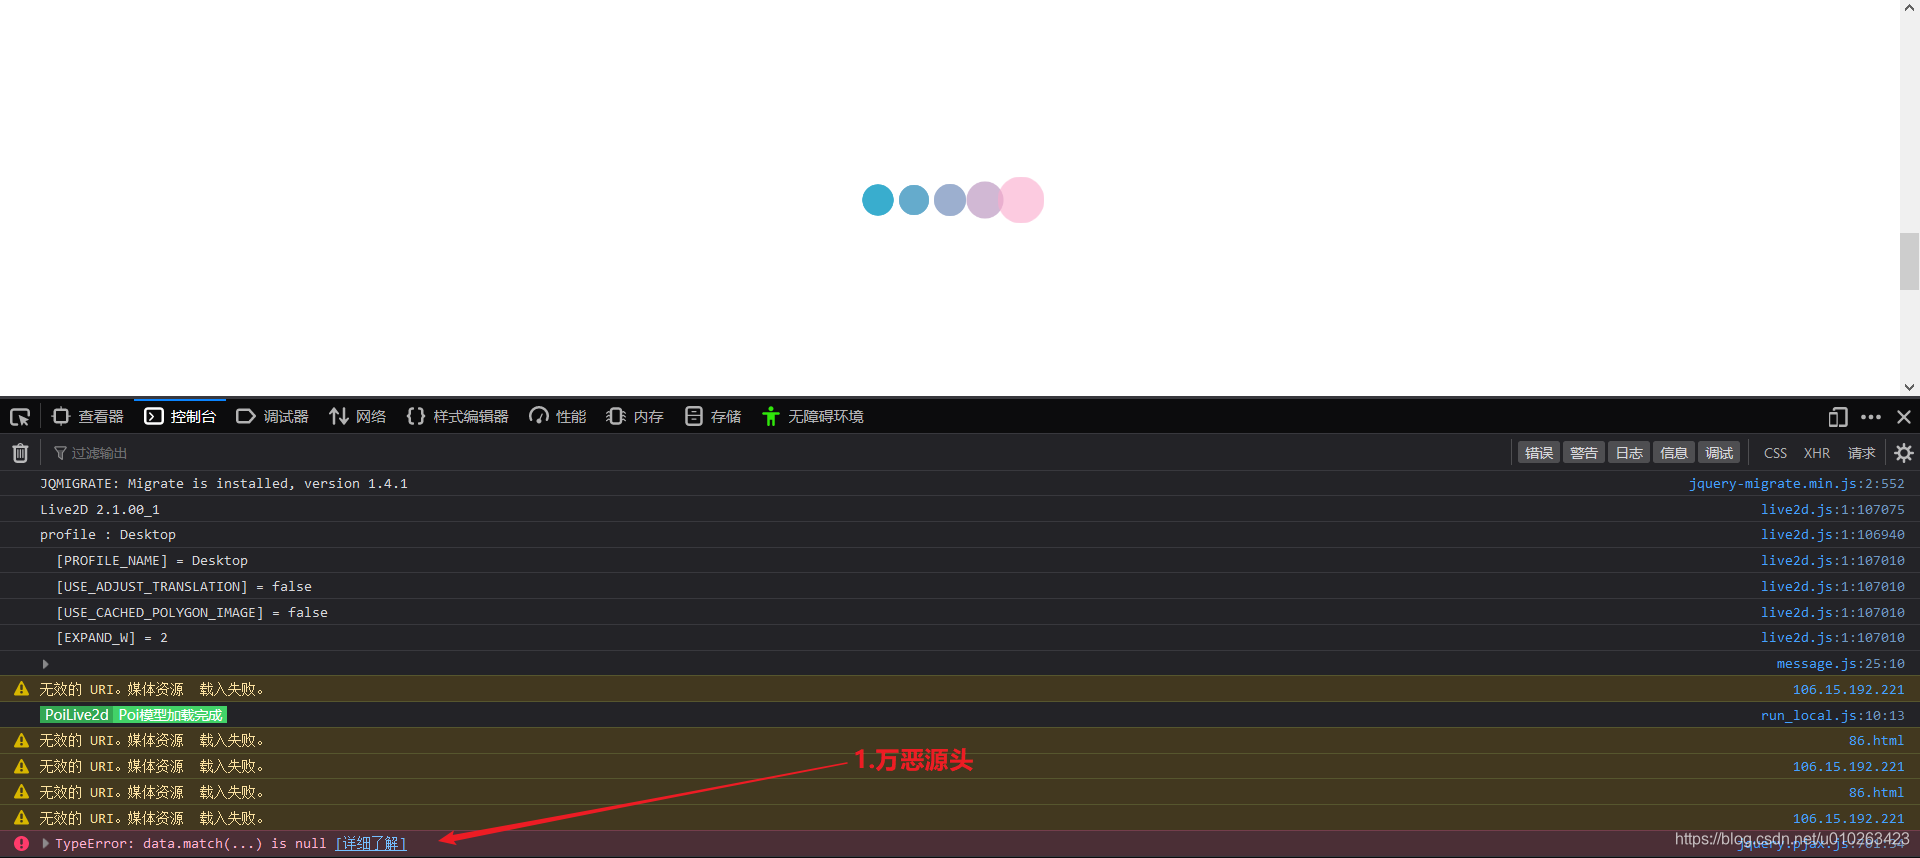Click the page vertical scrollbar thumb
Screen dimensions: 1920x858
[1910, 261]
